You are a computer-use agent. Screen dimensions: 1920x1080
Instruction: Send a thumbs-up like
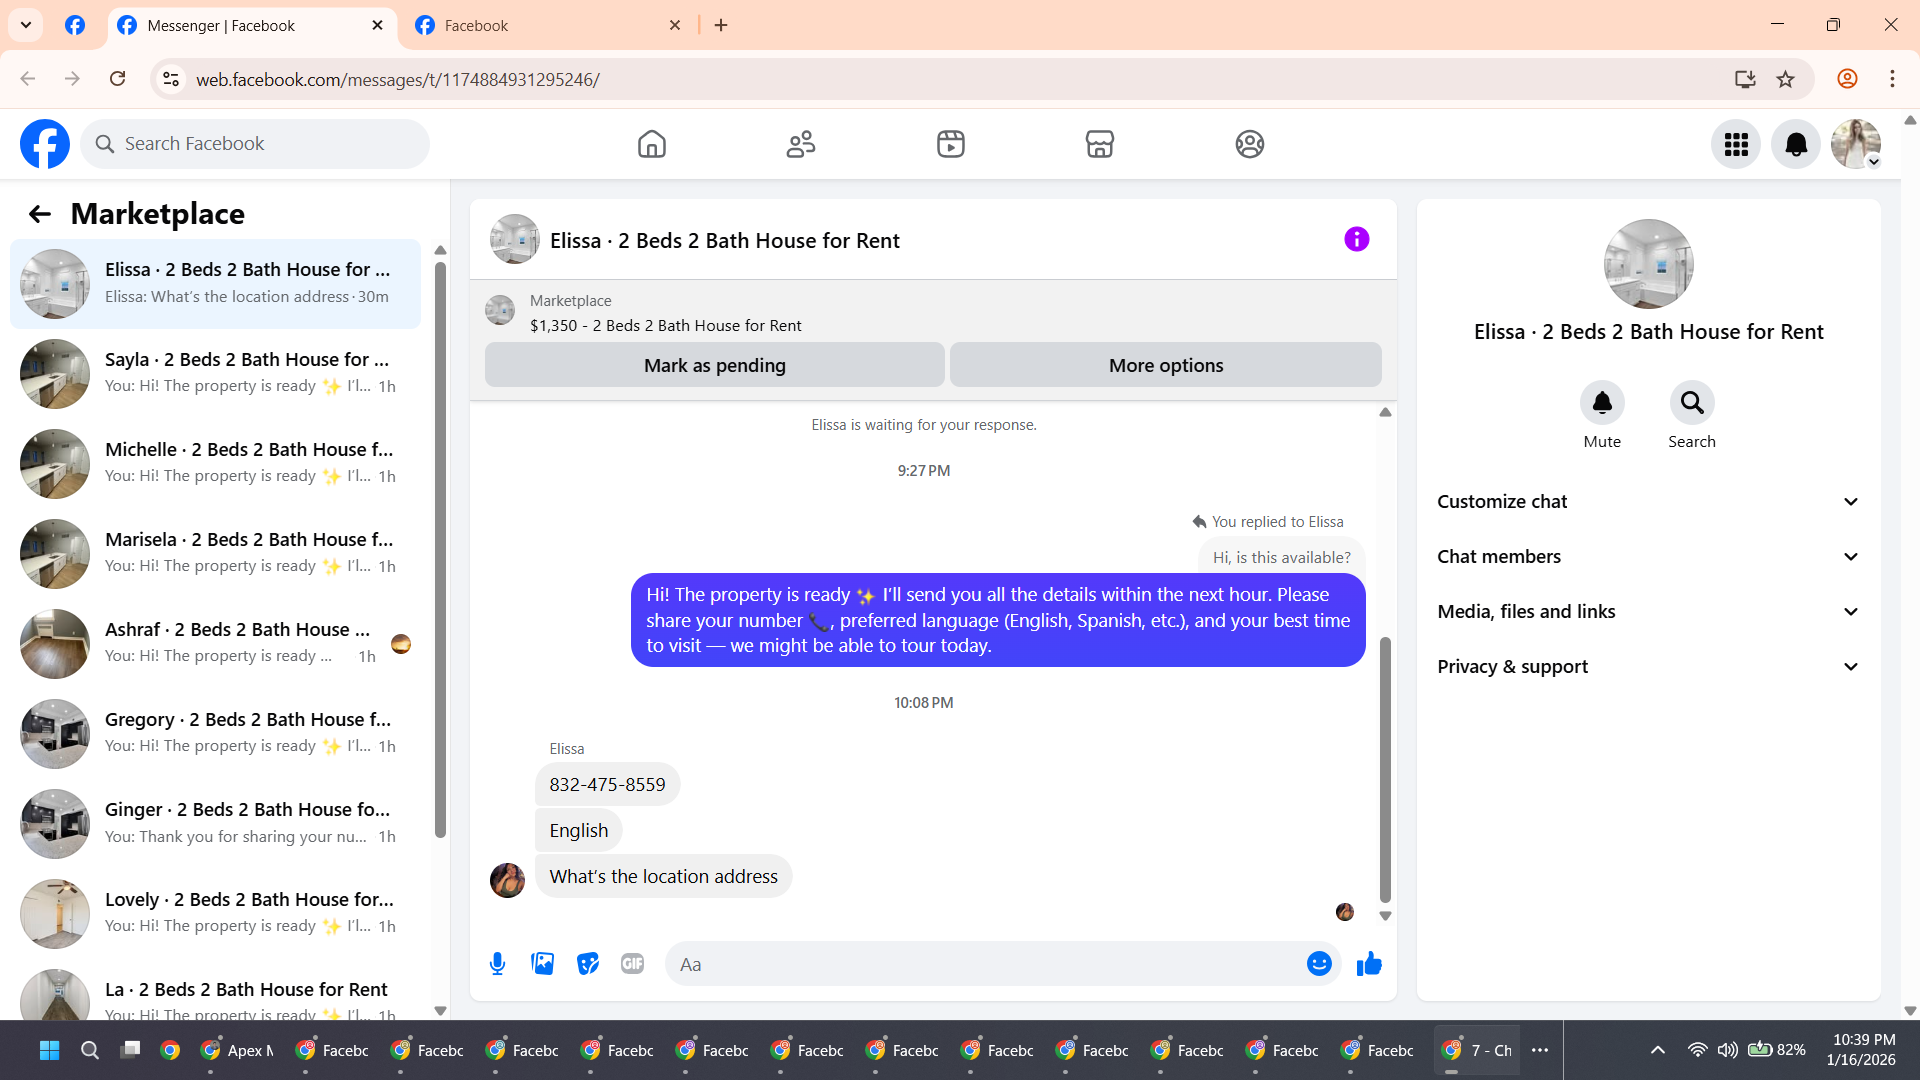coord(1369,964)
